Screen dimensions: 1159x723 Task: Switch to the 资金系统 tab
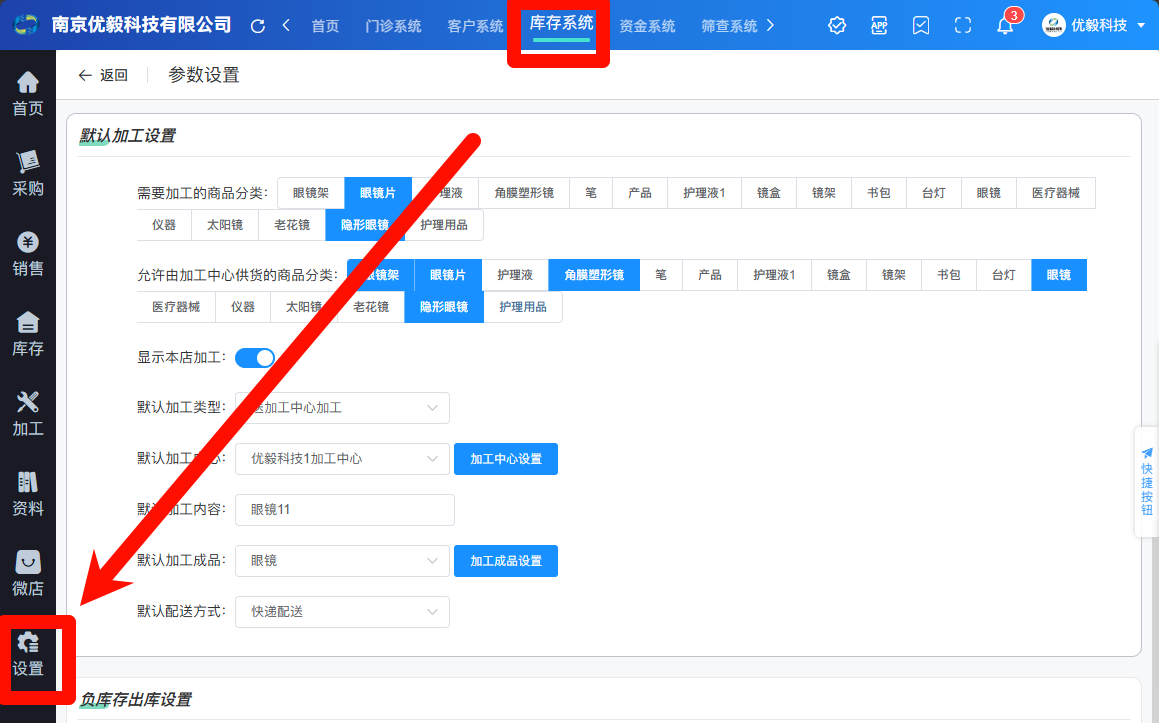[647, 26]
